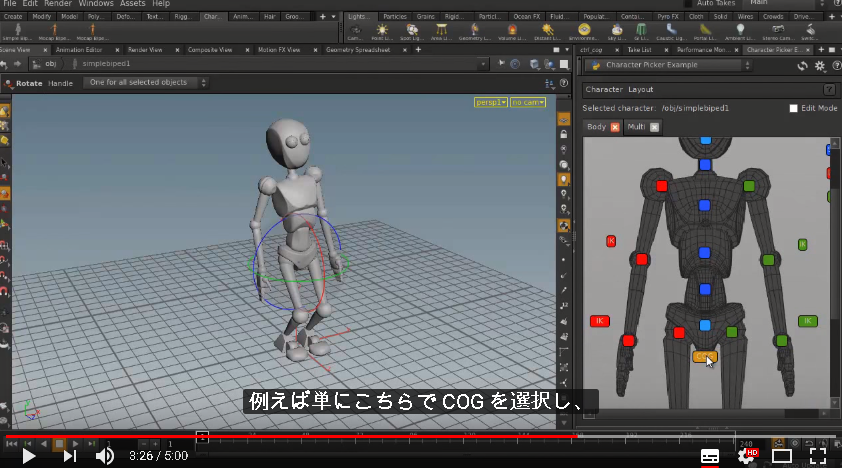The image size is (842, 468).
Task: Select the first Mocap Biped shelf tool
Action: coord(54,32)
